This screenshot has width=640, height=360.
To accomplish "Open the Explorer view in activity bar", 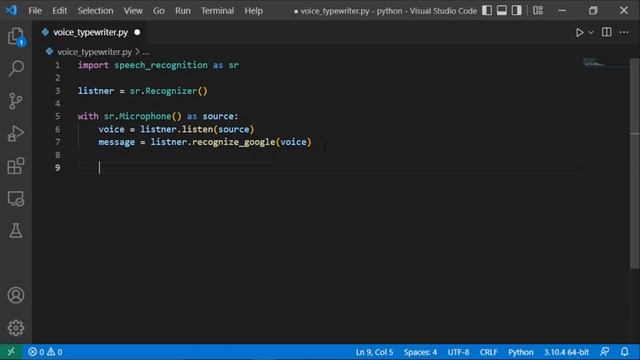I will point(16,36).
